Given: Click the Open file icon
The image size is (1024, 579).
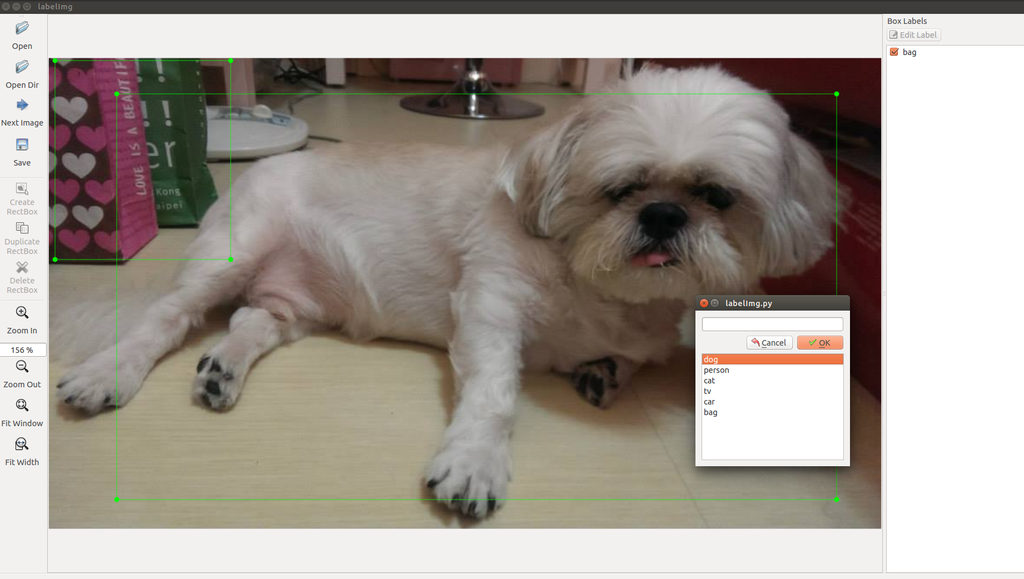Looking at the screenshot, I should click(22, 29).
